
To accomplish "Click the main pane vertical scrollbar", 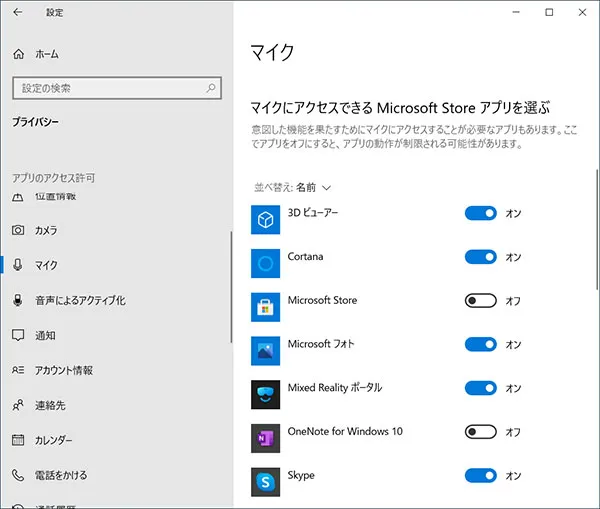I will pyautogui.click(x=597, y=230).
